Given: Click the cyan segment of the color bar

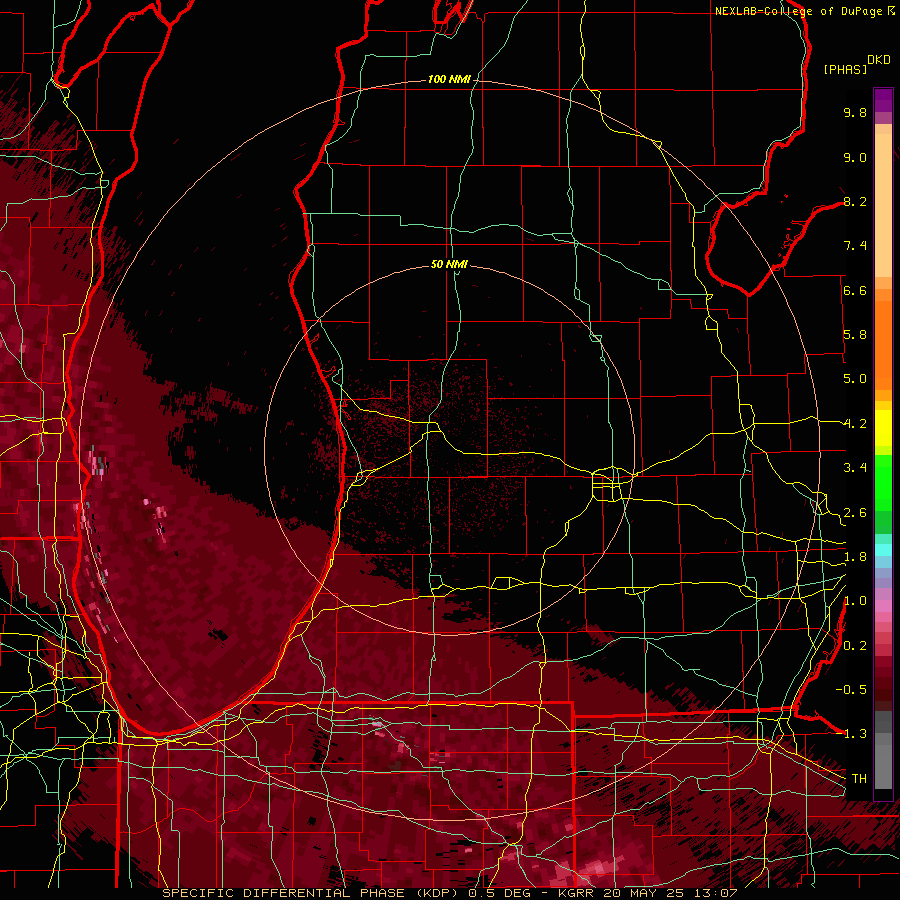Looking at the screenshot, I should (x=883, y=550).
